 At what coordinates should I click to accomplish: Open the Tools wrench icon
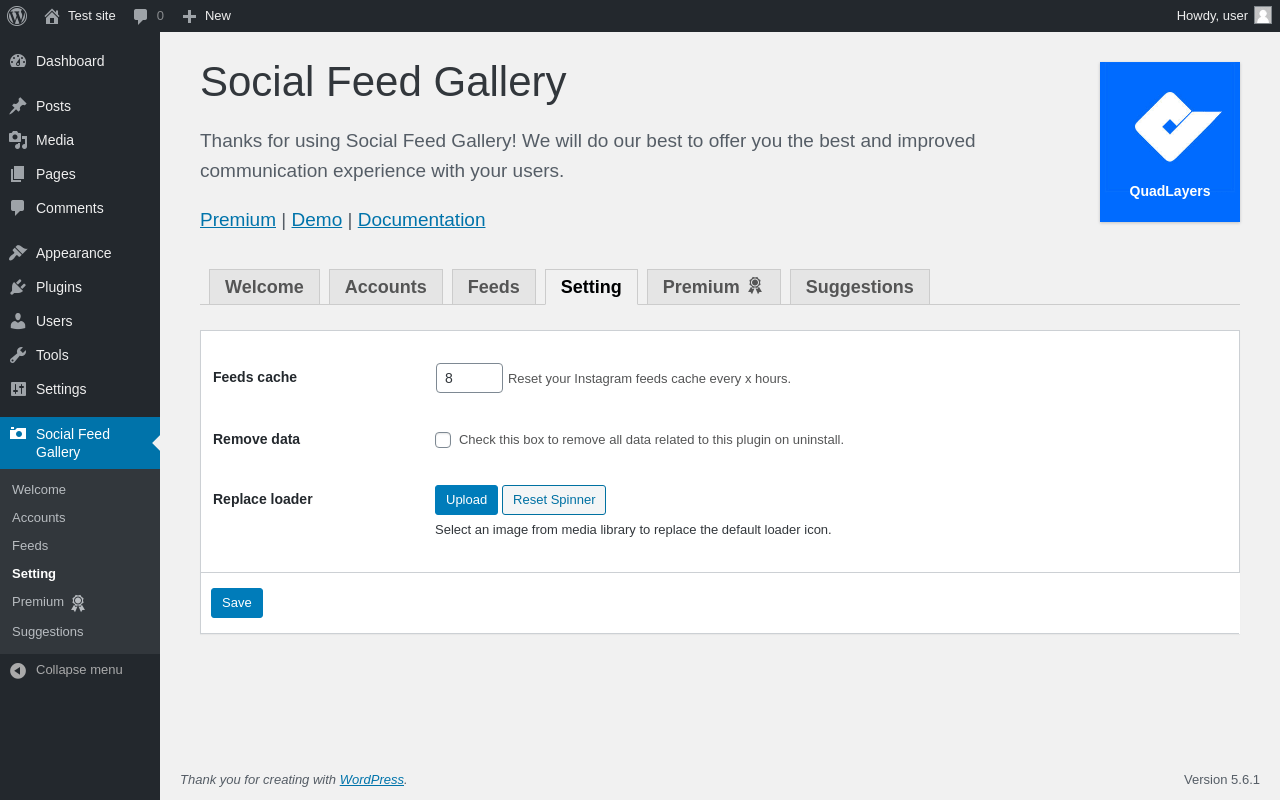(x=18, y=355)
